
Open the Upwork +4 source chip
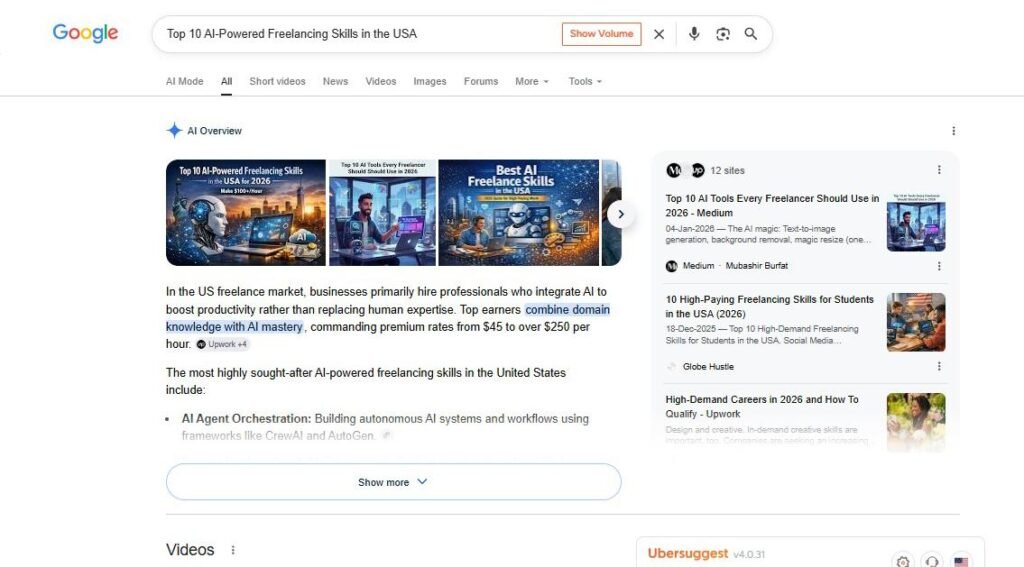(223, 344)
